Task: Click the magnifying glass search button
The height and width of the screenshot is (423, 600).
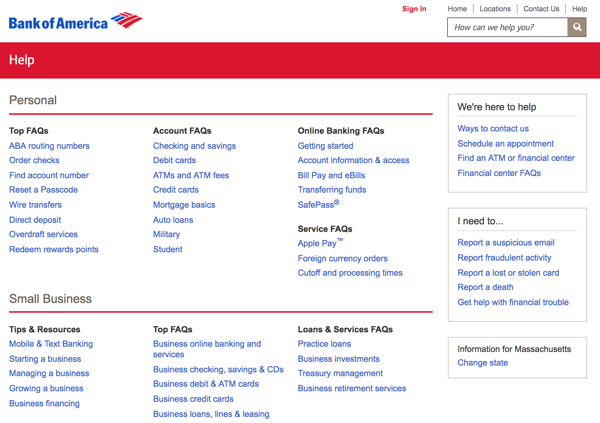Action: 577,28
